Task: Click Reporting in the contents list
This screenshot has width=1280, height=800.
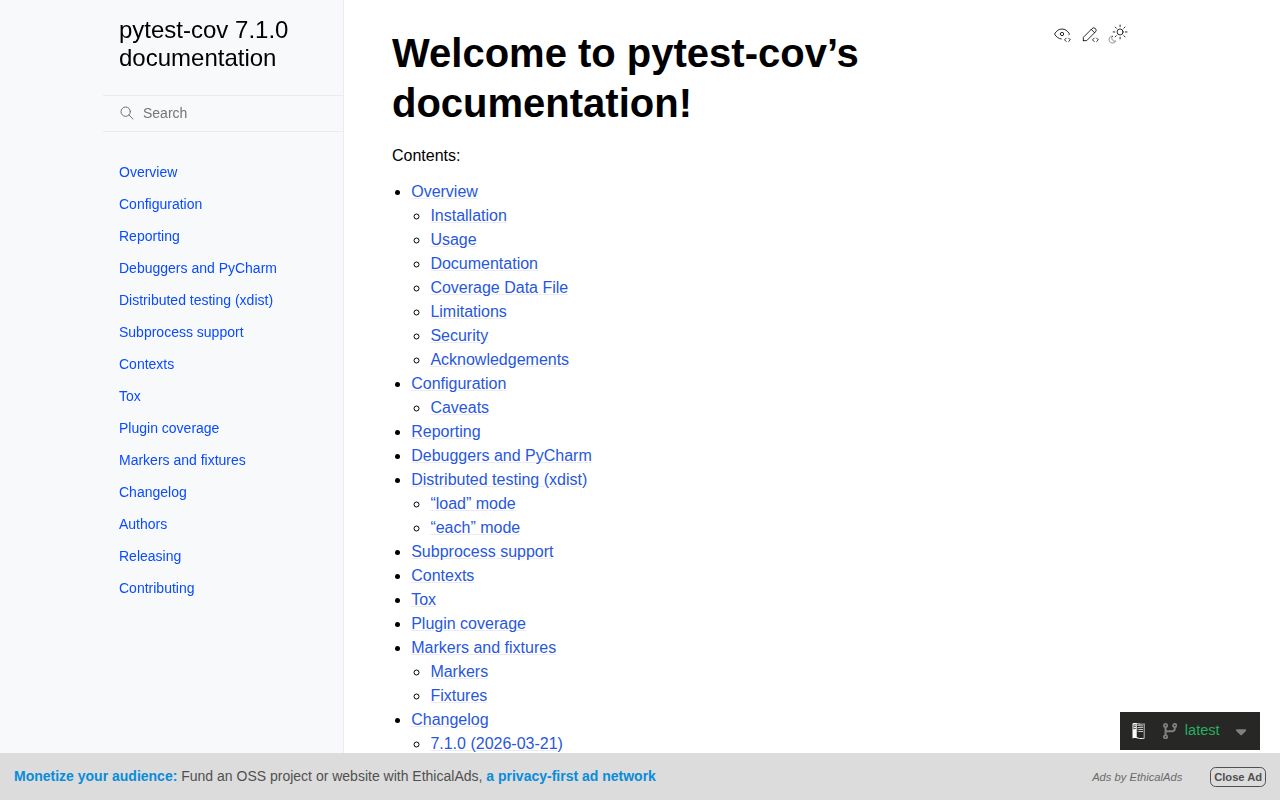Action: [446, 431]
